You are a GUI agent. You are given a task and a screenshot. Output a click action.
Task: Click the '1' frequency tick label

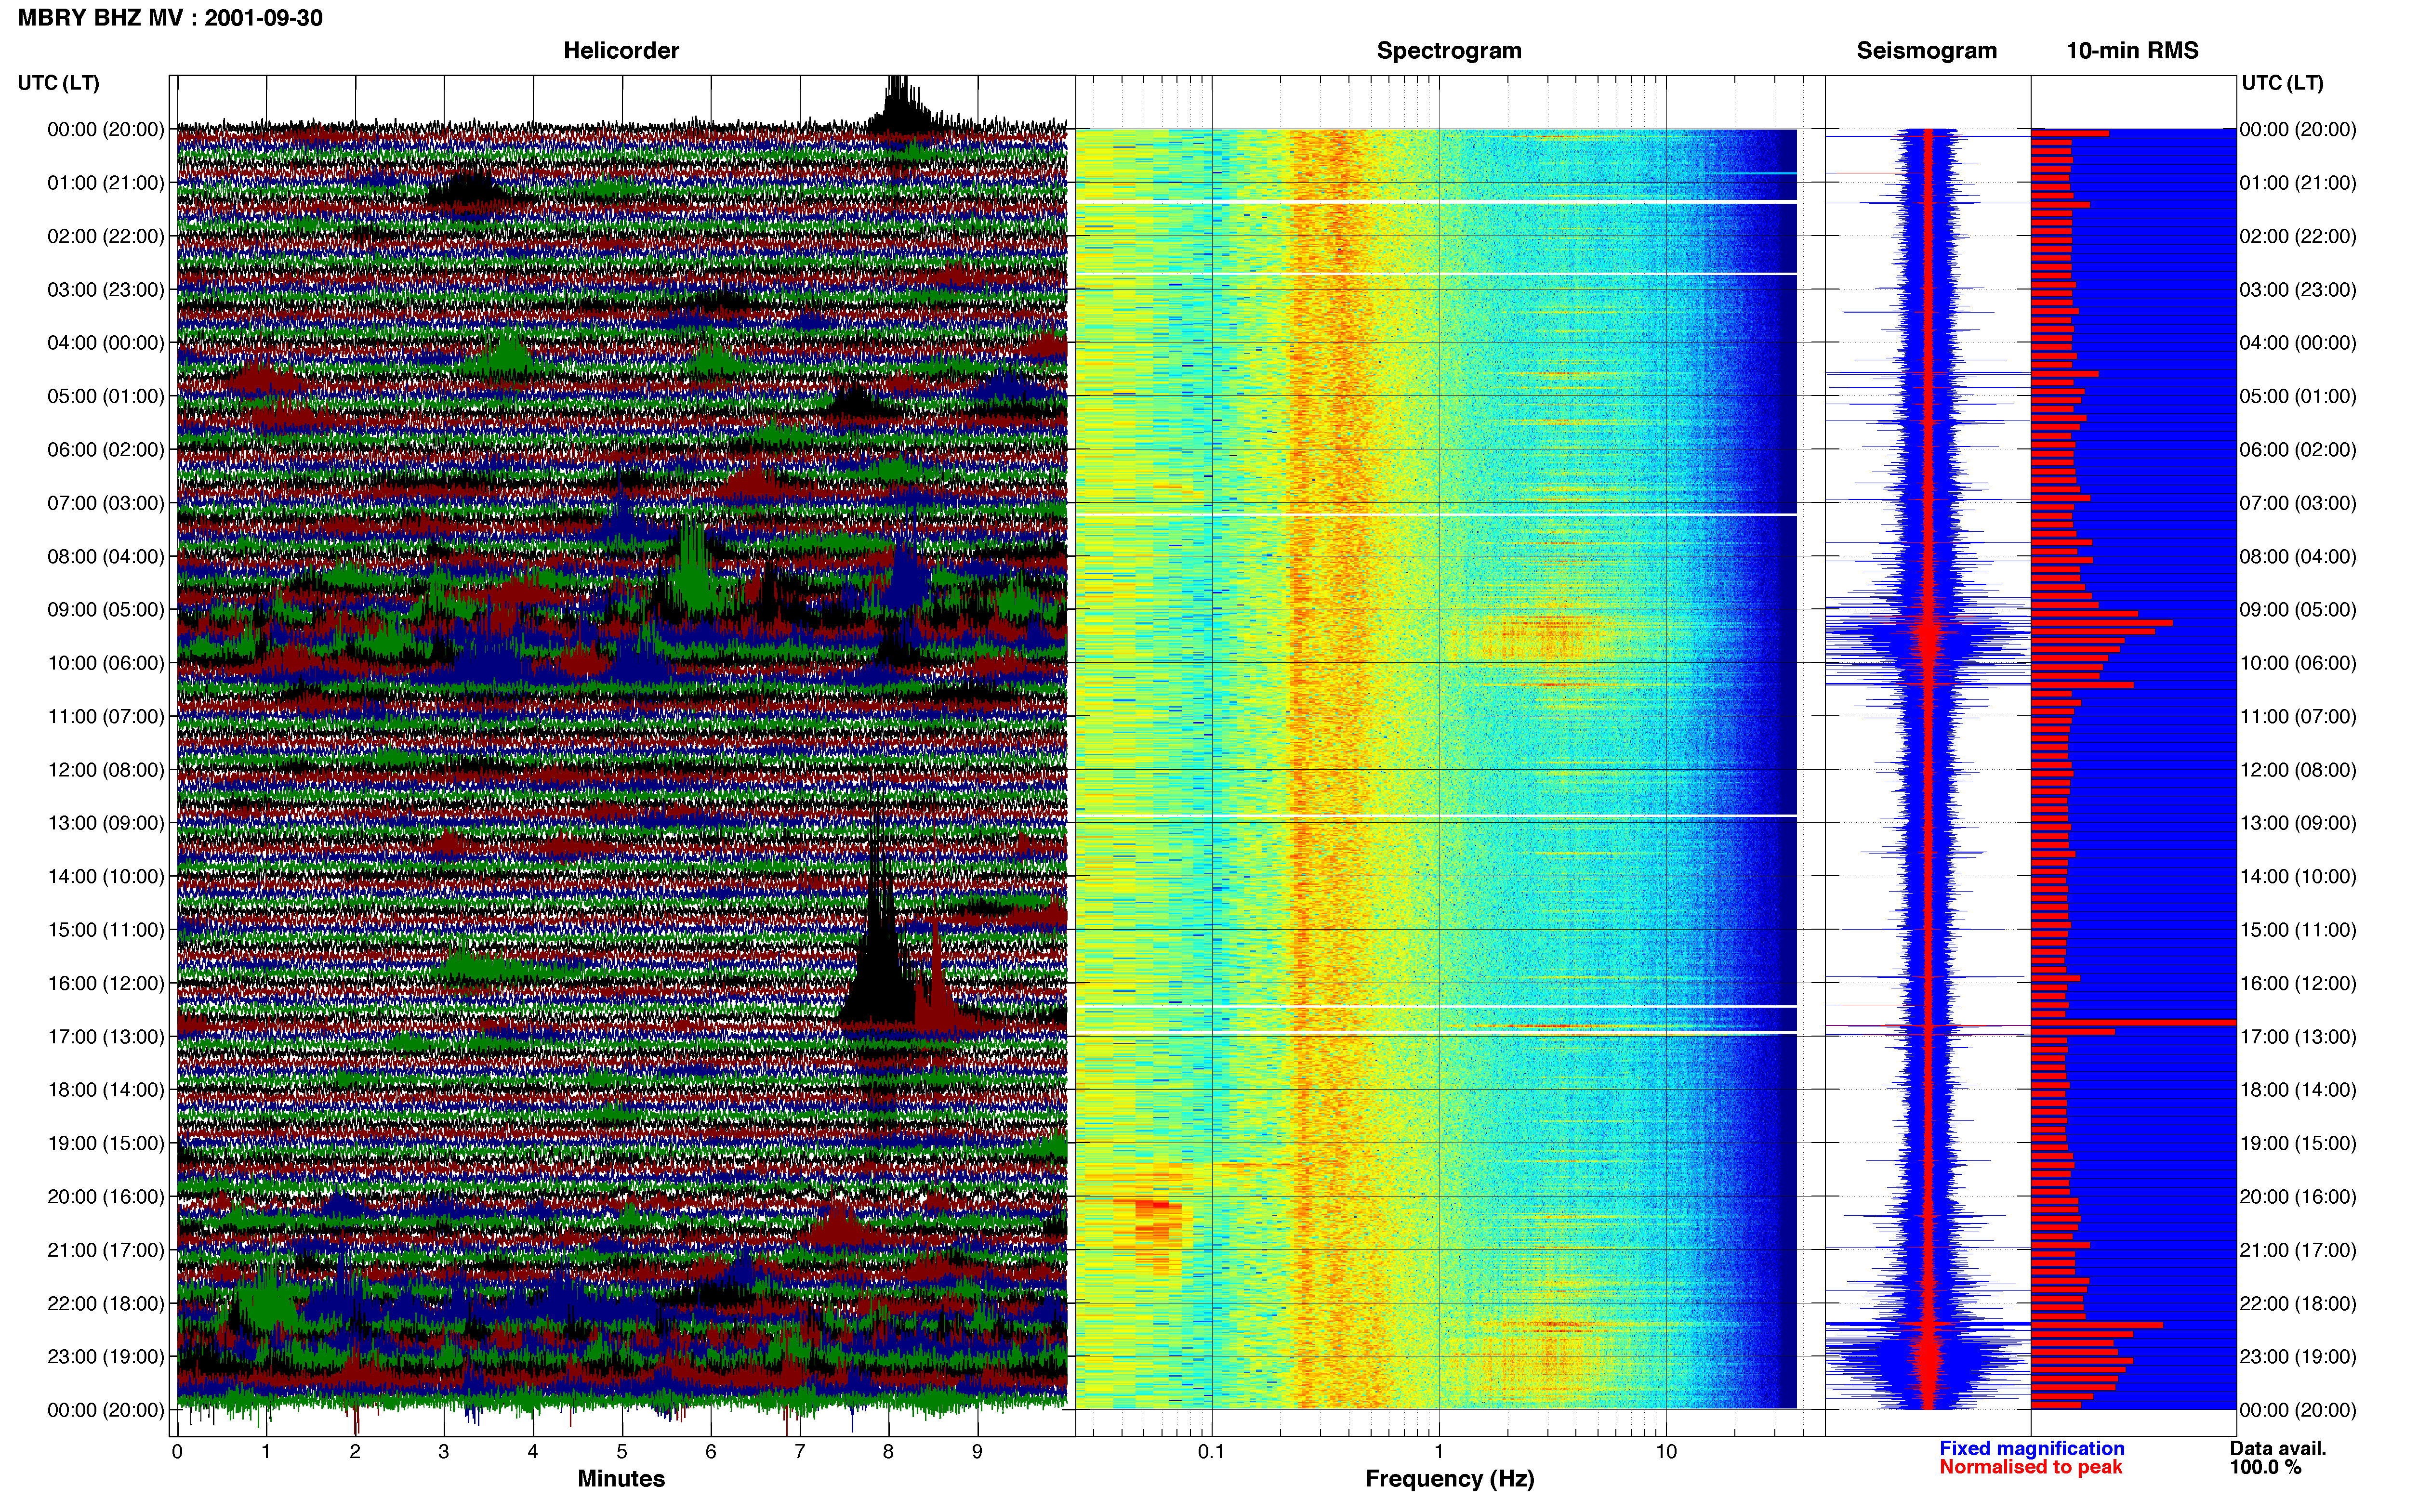tap(1439, 1452)
